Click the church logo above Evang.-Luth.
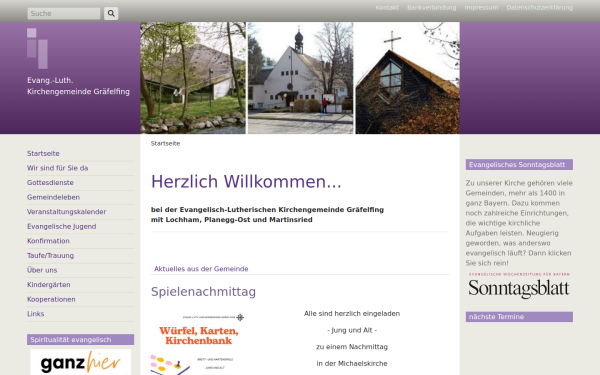 37,48
